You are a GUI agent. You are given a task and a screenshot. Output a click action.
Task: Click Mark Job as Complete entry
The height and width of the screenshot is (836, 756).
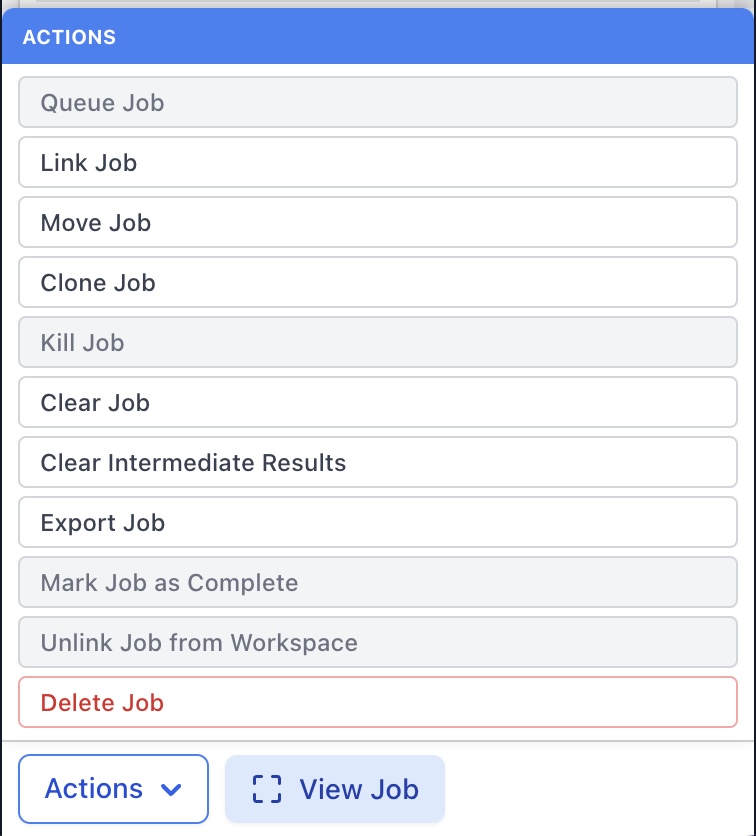[377, 583]
